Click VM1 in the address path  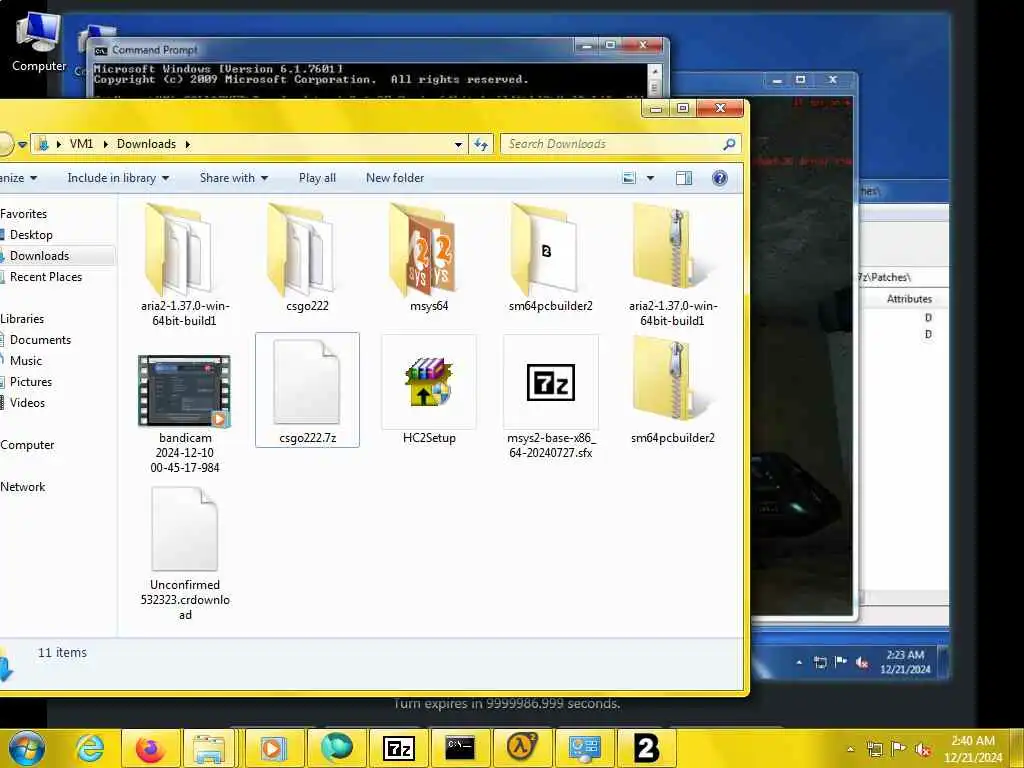(82, 144)
